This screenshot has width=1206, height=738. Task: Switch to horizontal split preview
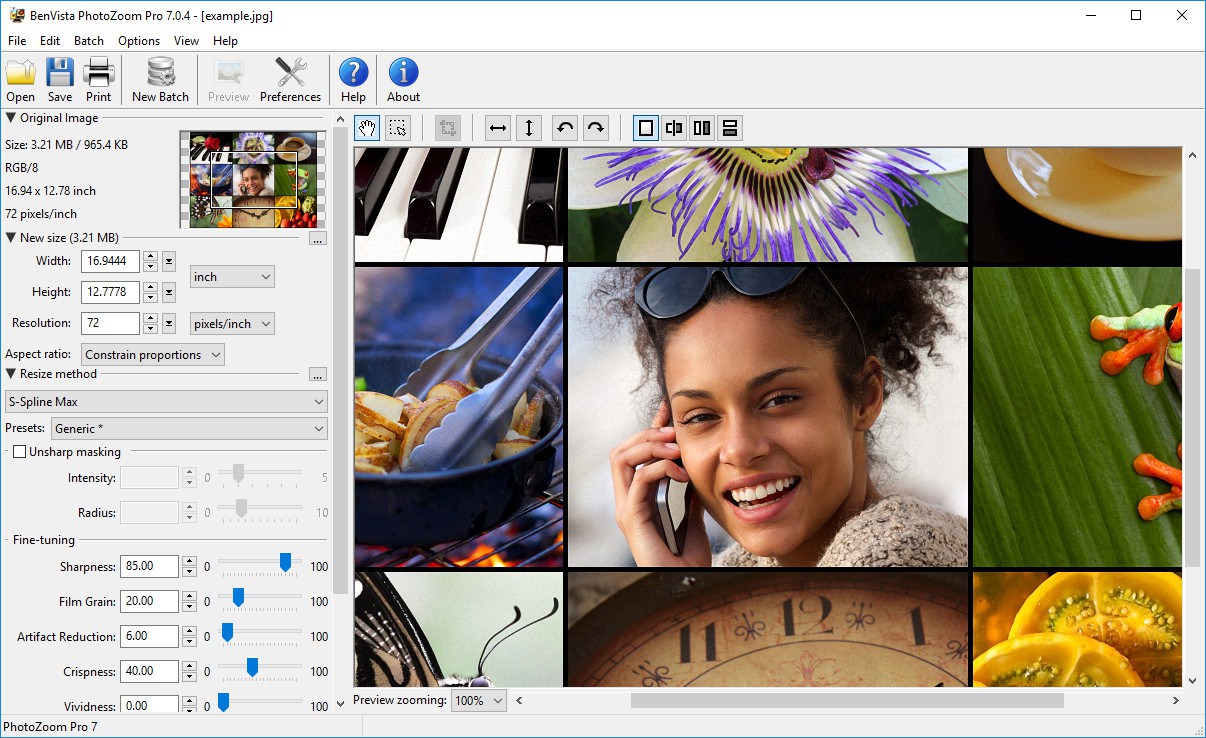(730, 128)
